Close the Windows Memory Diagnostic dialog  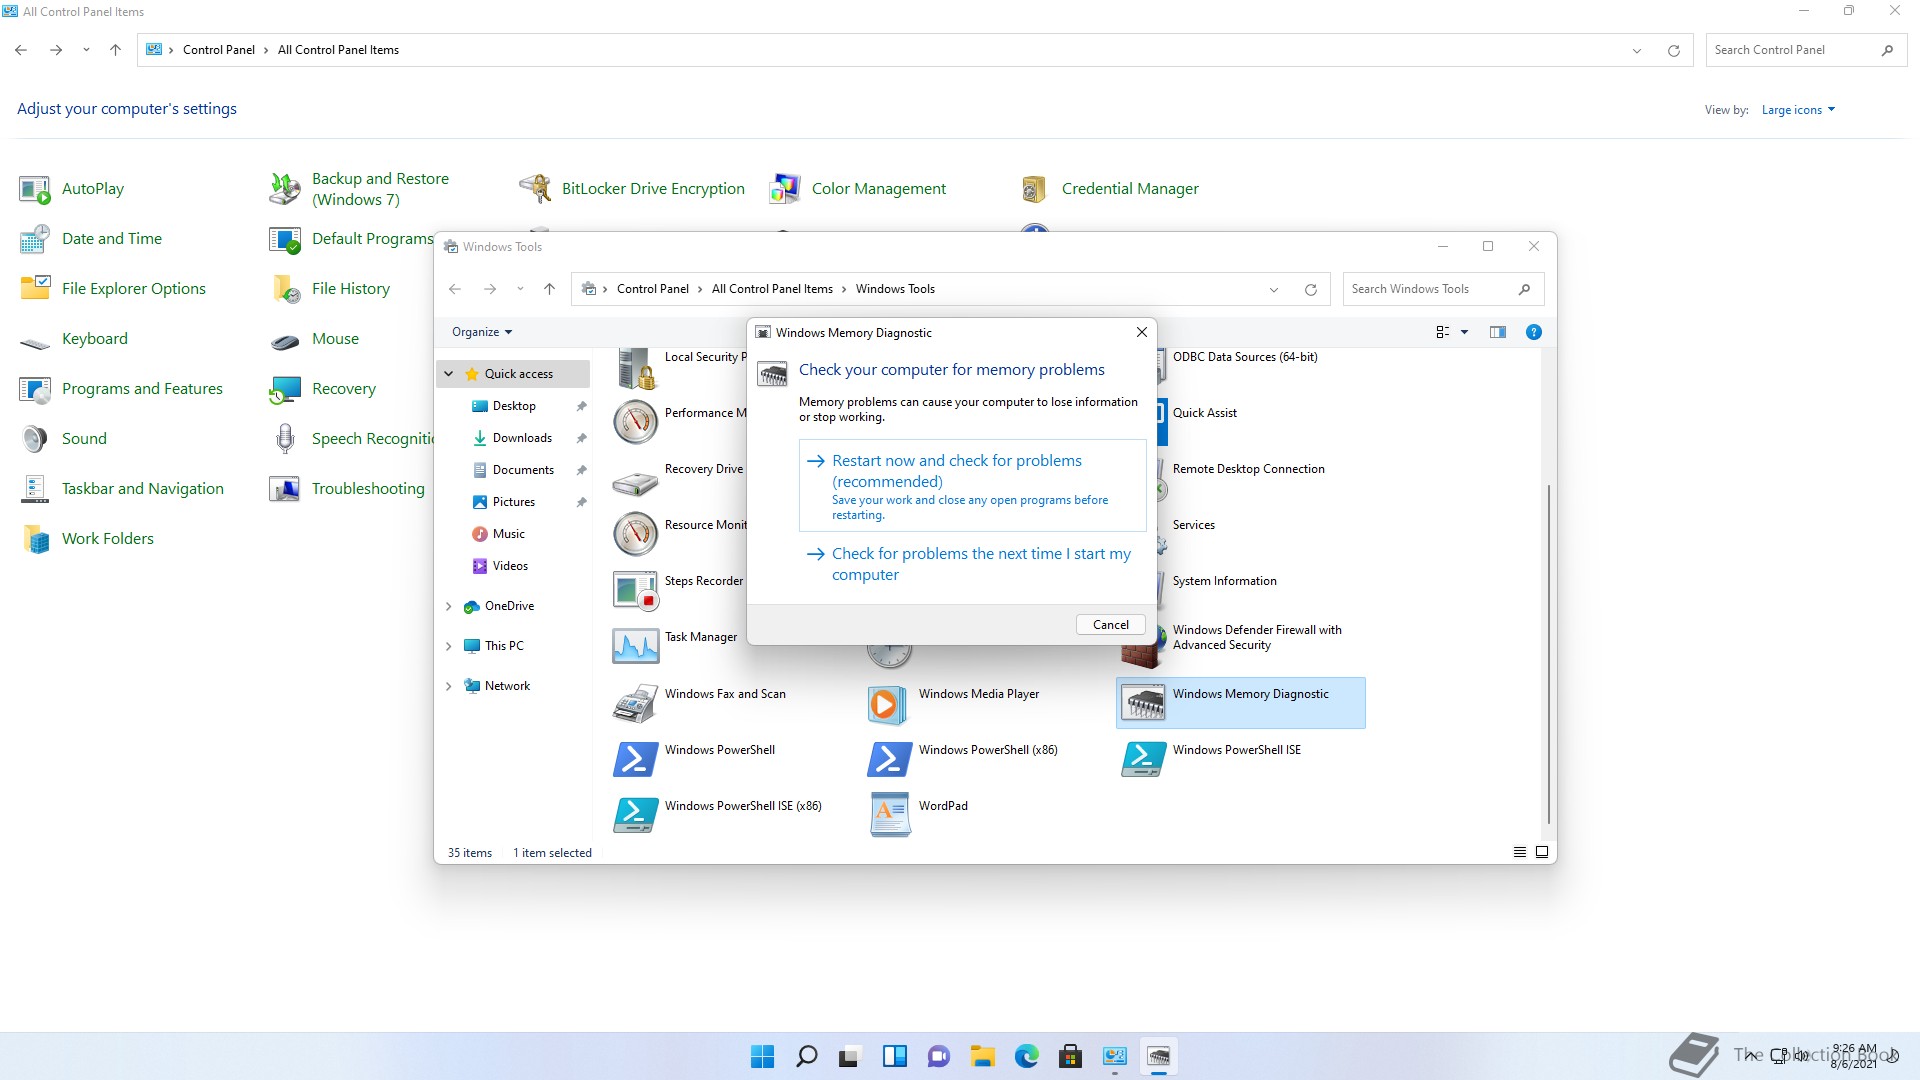1141,333
